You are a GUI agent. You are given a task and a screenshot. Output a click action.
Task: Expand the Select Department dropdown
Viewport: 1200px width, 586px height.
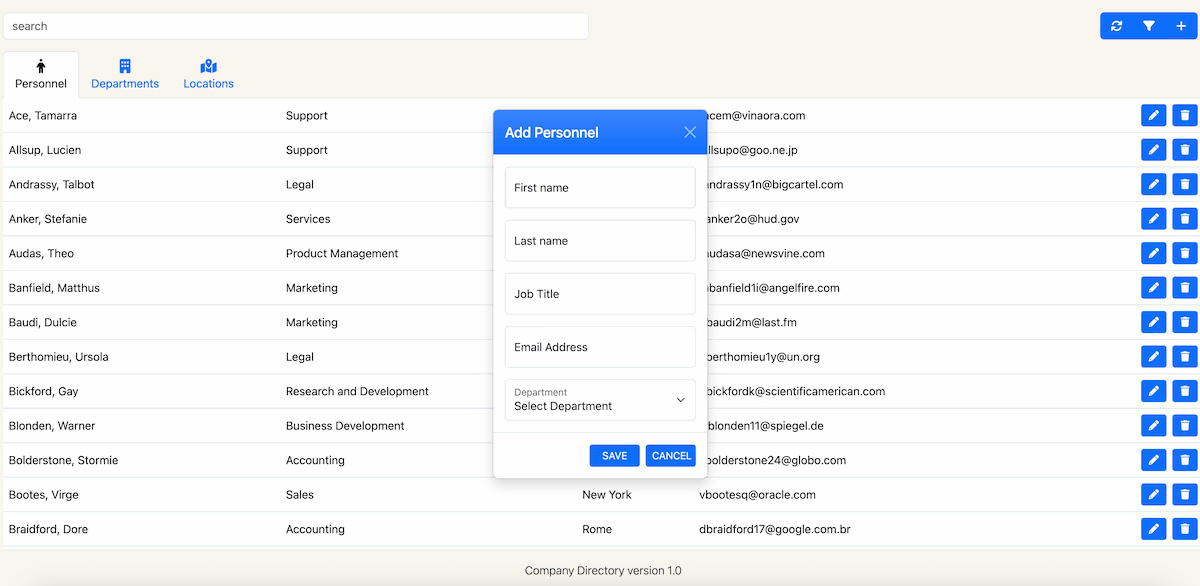600,400
